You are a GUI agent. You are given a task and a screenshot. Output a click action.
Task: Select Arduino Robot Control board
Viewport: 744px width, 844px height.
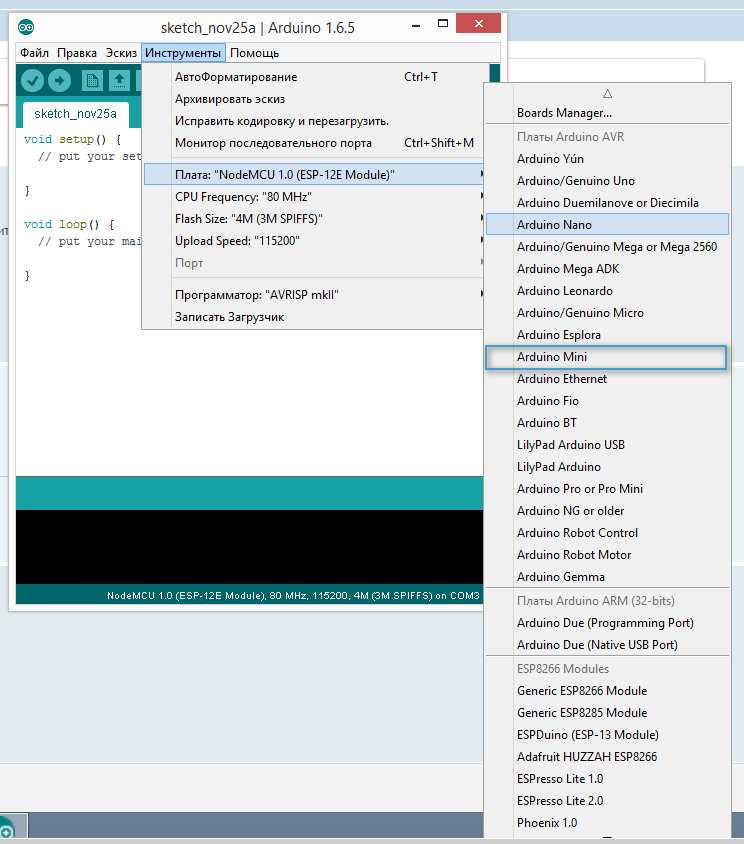click(x=607, y=533)
